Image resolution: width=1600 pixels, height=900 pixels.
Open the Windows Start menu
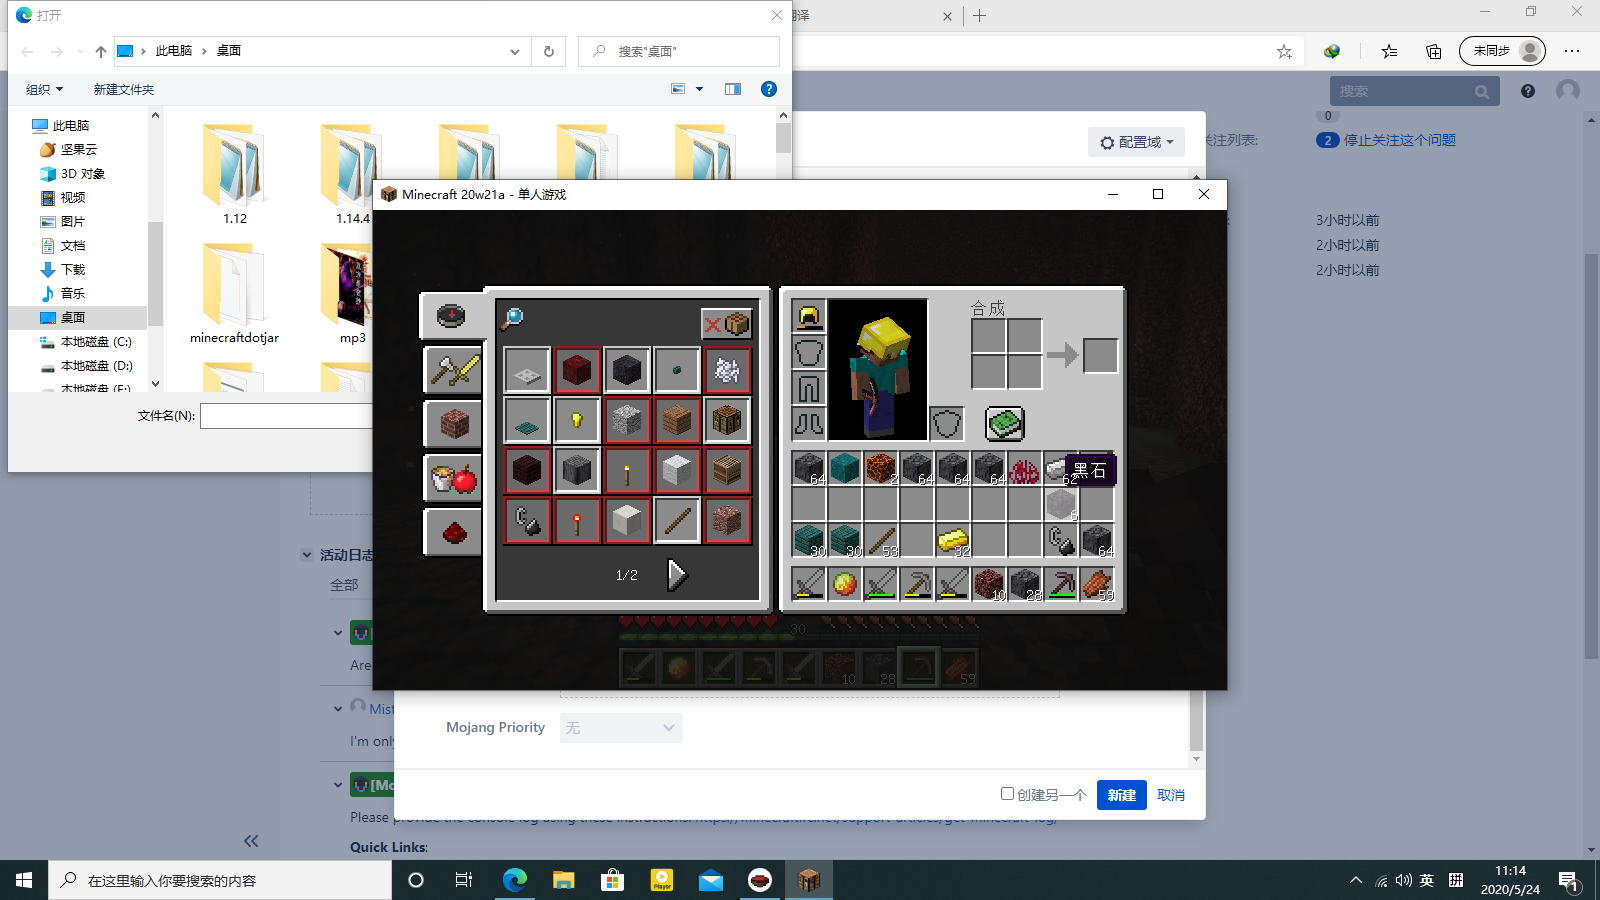24,880
